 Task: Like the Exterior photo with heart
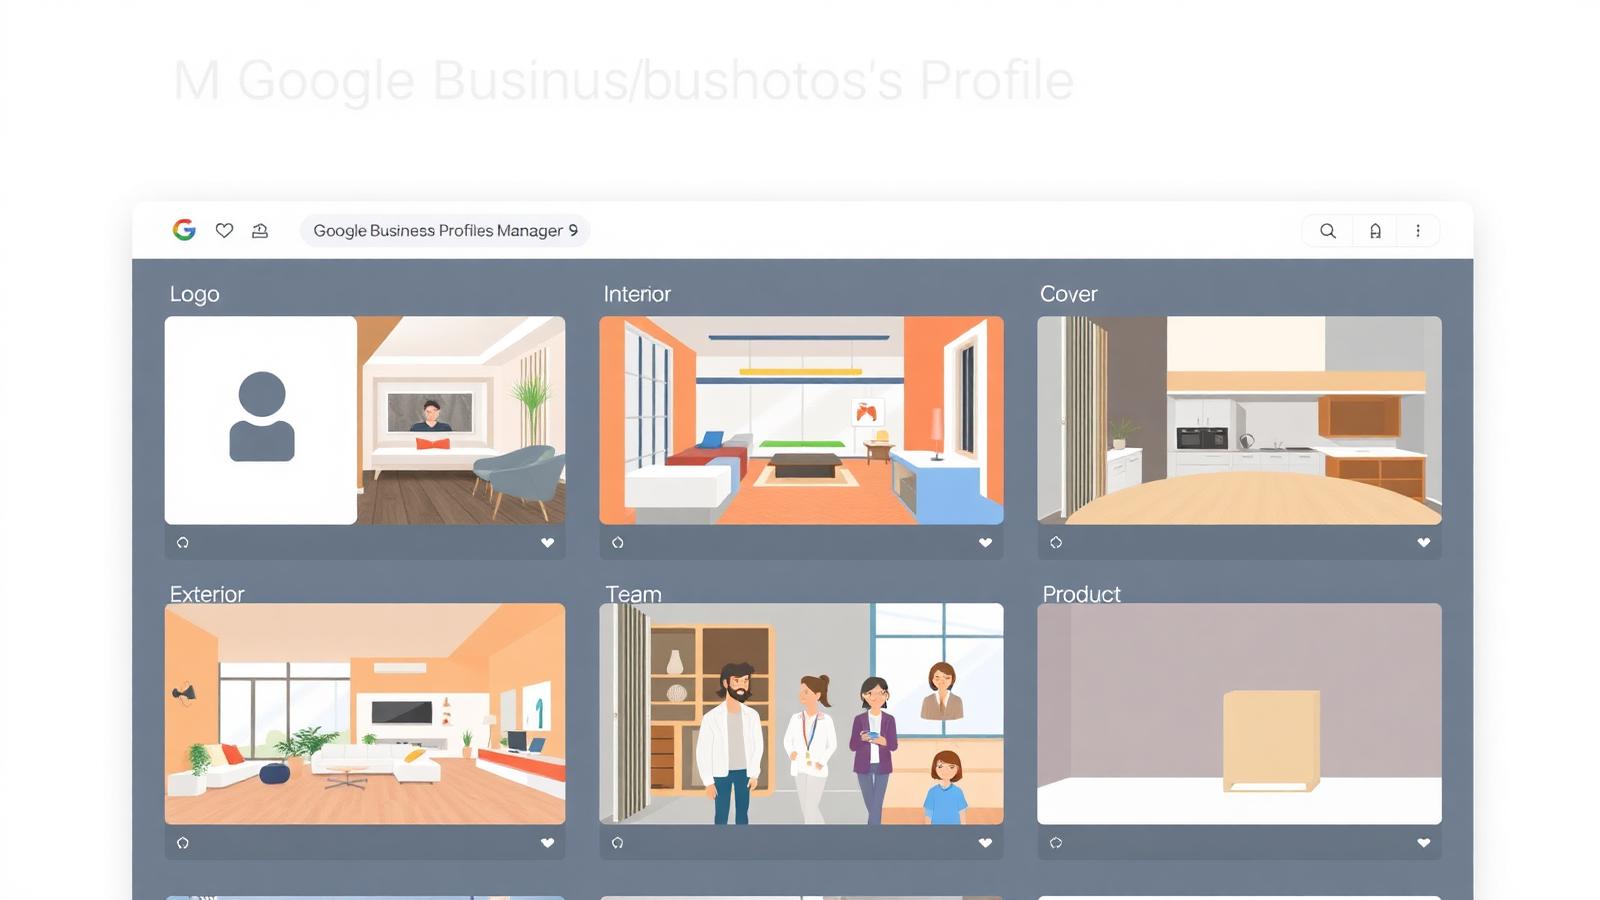(547, 842)
